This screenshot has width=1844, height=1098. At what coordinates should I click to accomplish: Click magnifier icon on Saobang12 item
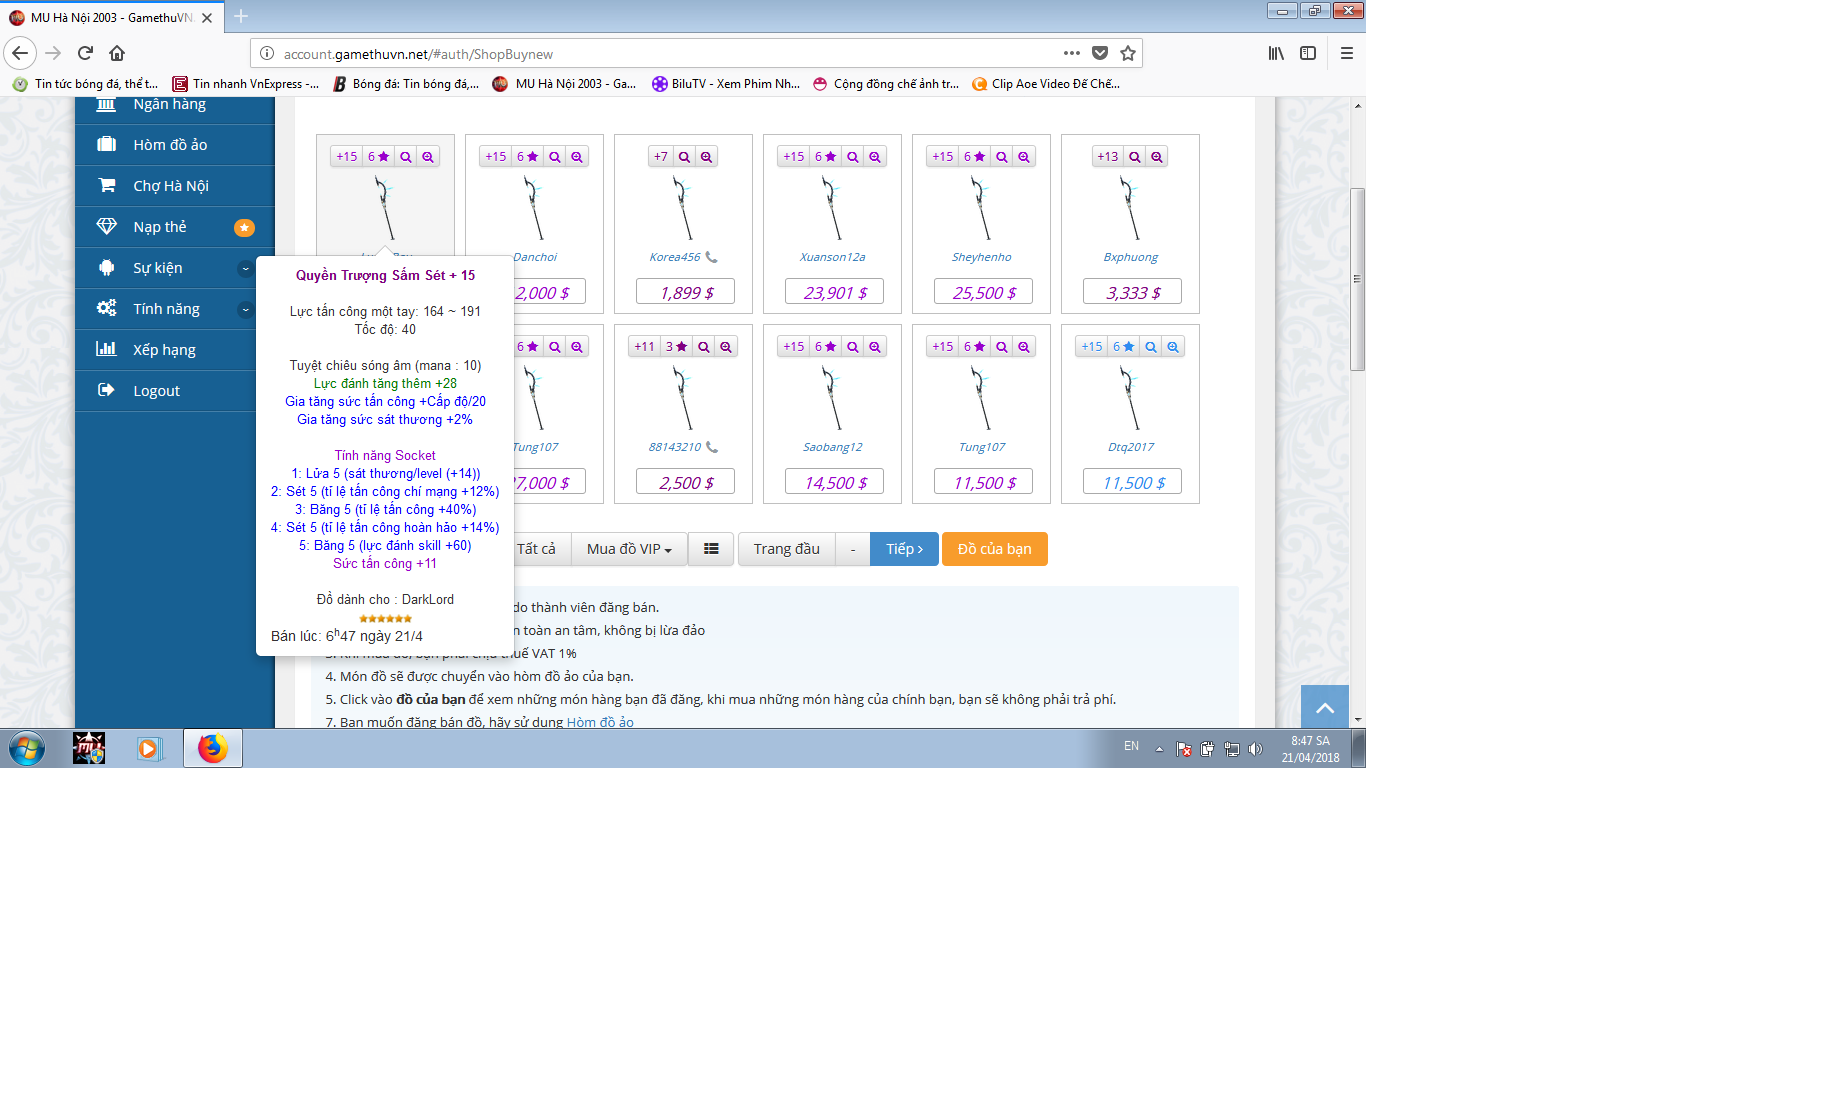tap(853, 347)
